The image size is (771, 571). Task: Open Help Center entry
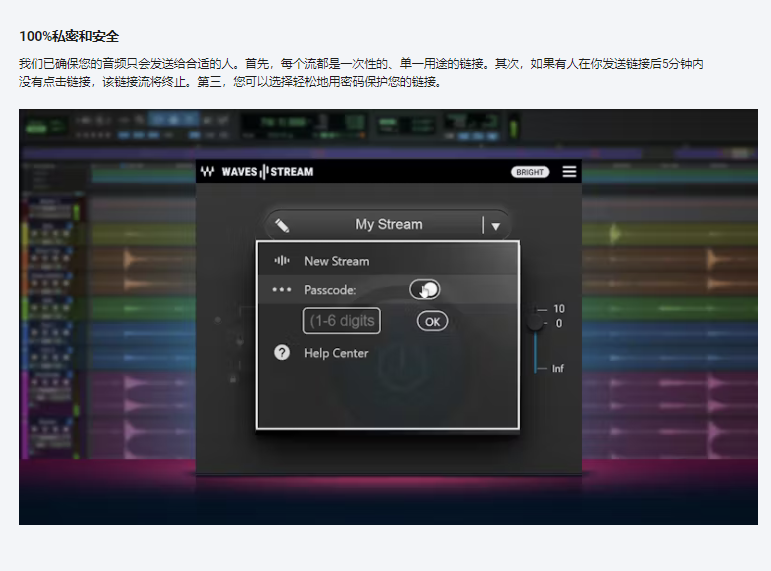pos(336,353)
